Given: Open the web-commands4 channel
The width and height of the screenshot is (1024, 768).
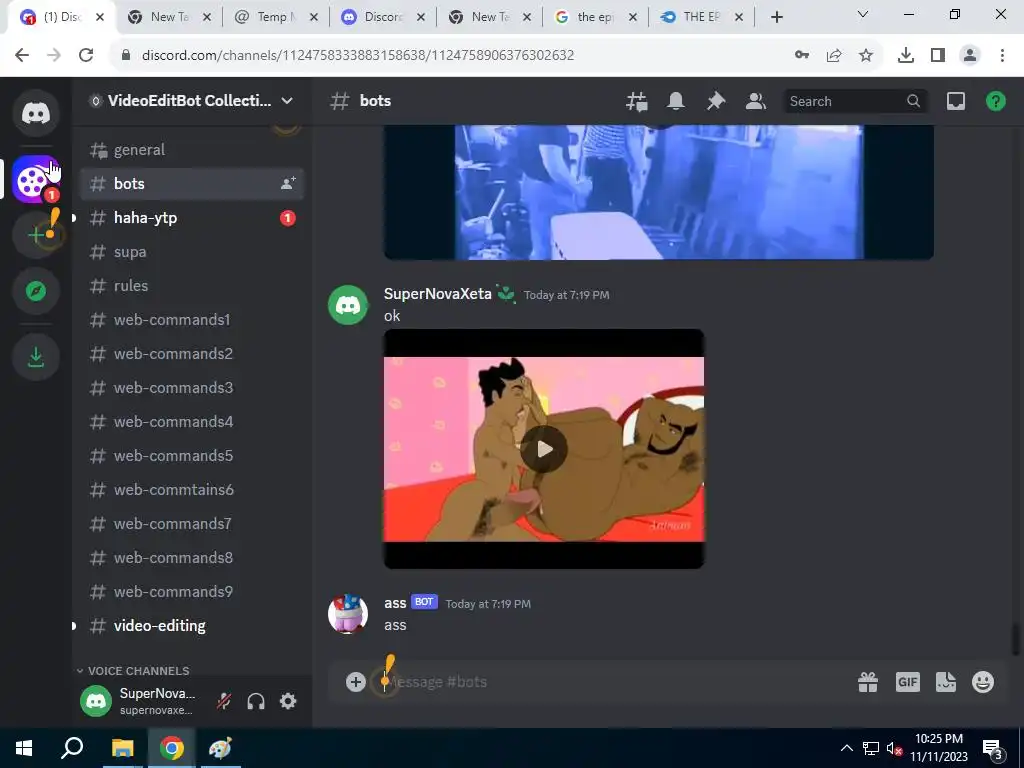Looking at the screenshot, I should 192,421.
